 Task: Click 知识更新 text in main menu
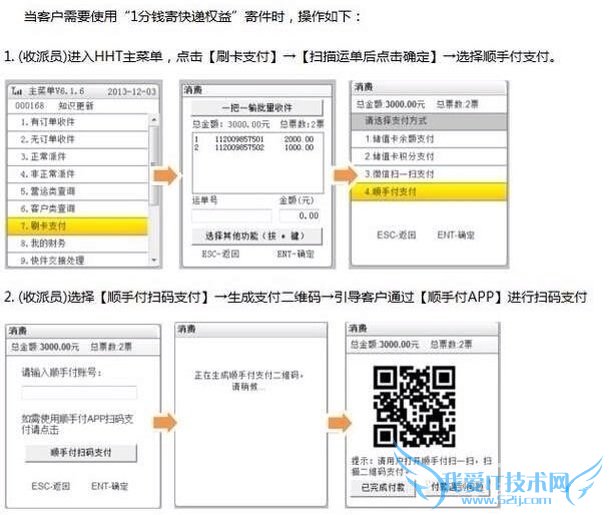coord(76,106)
